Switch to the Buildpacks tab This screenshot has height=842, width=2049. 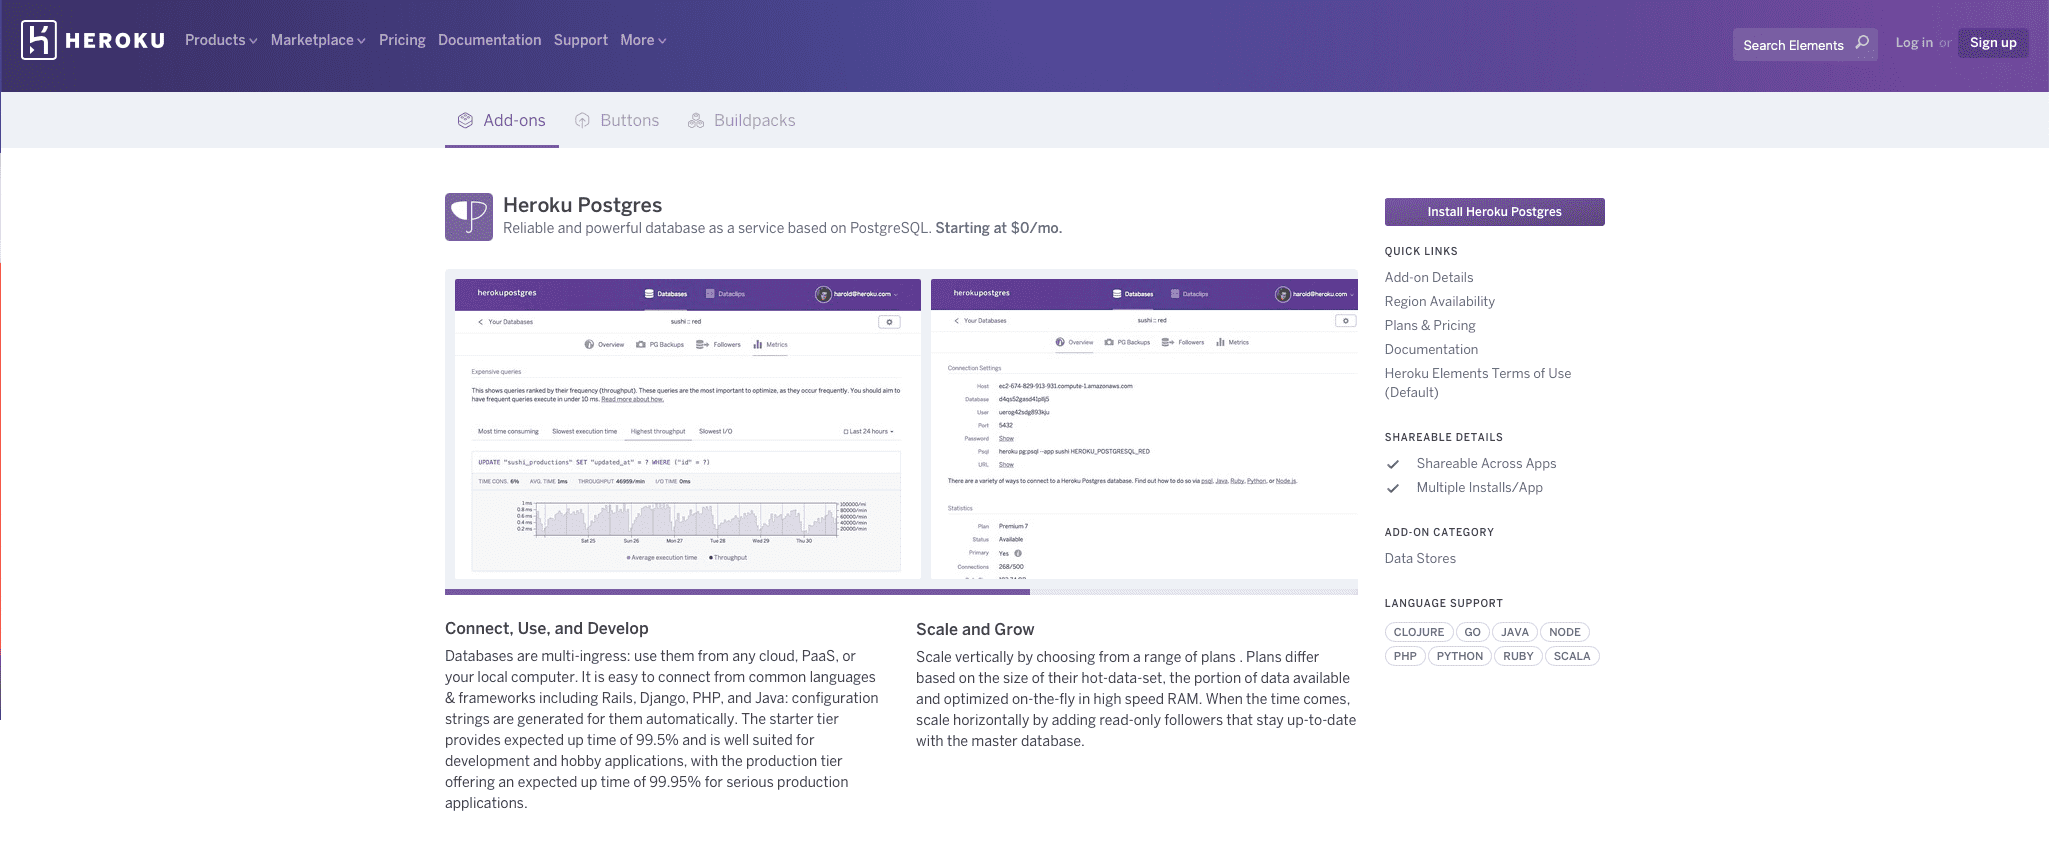click(x=742, y=120)
